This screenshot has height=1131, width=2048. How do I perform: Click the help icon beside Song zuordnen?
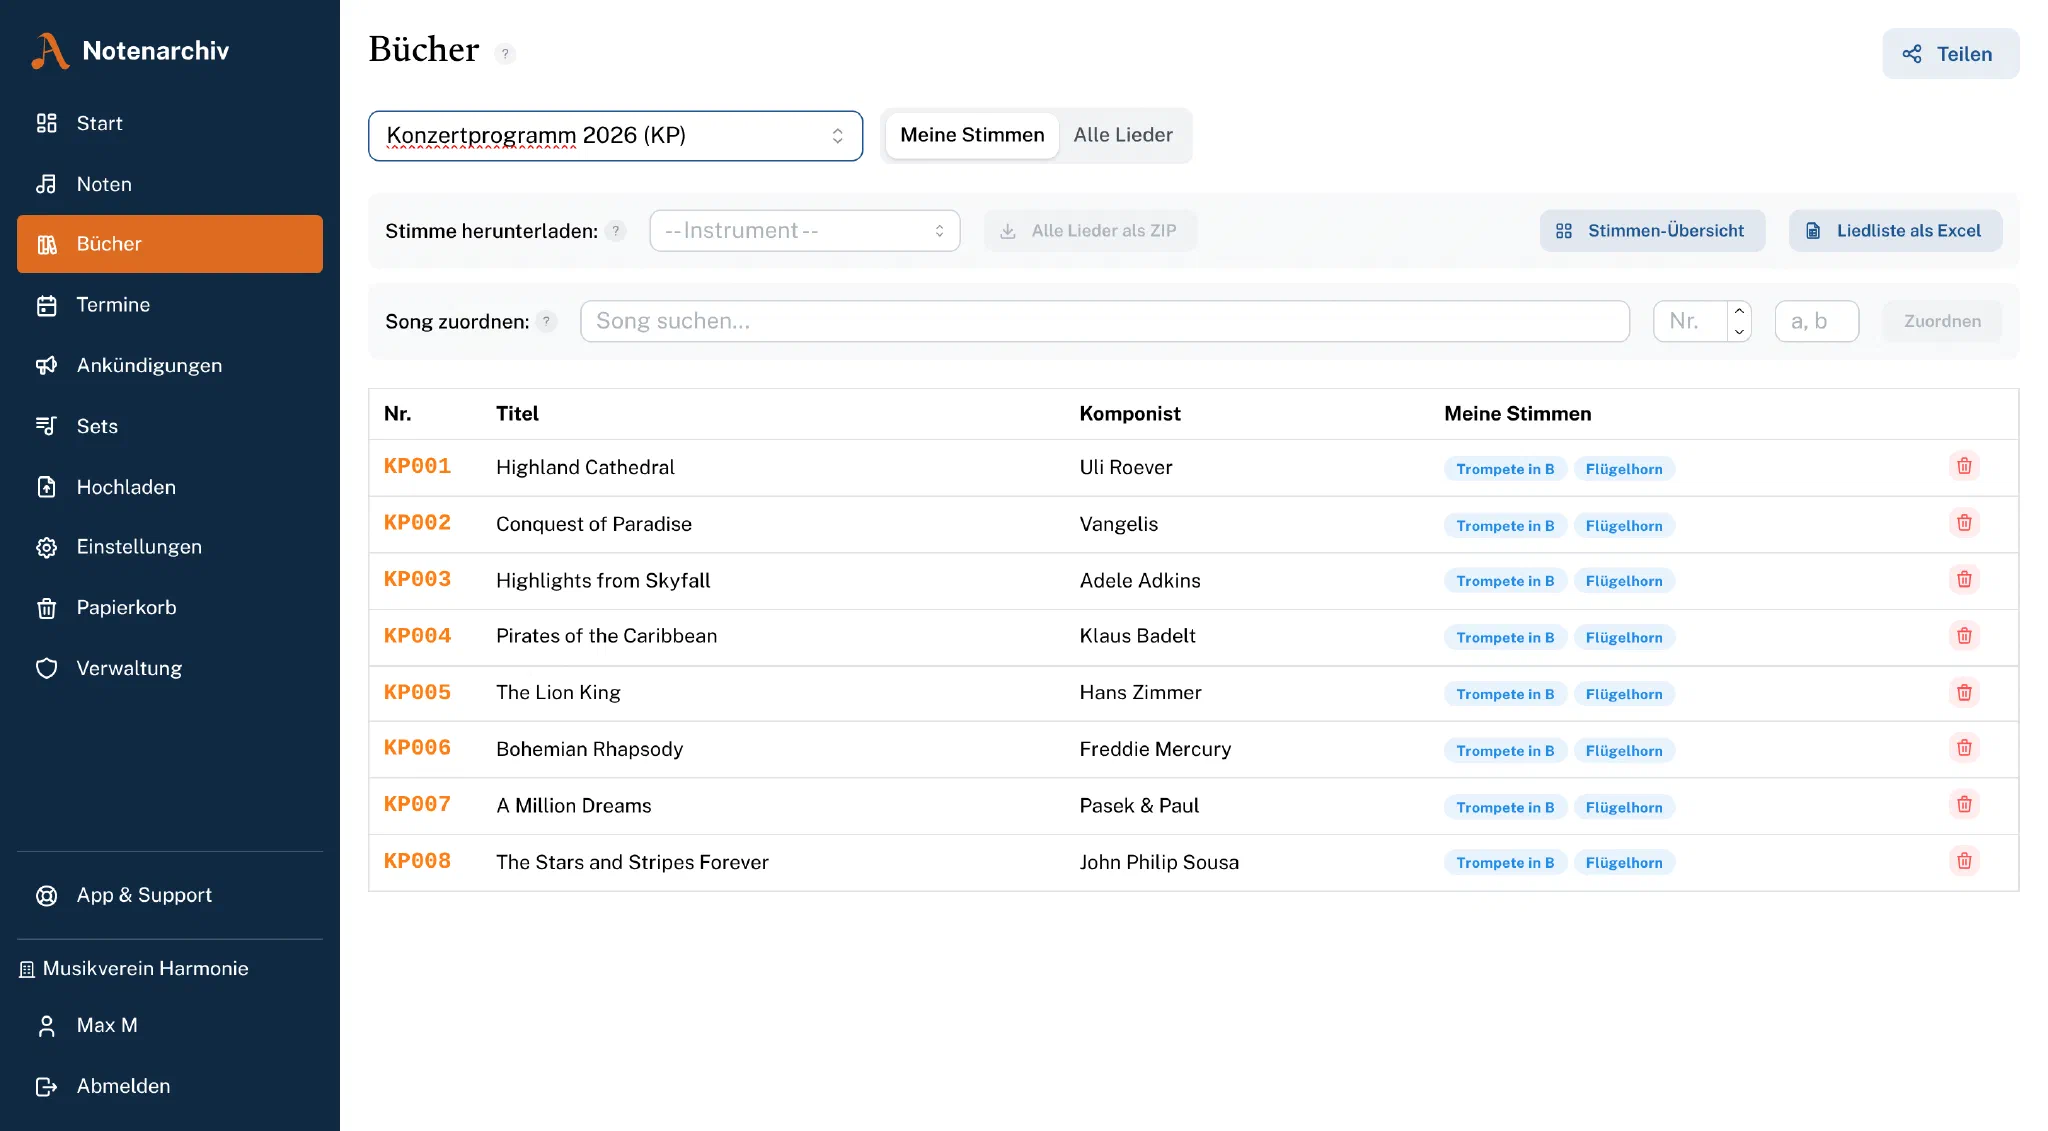coord(546,321)
